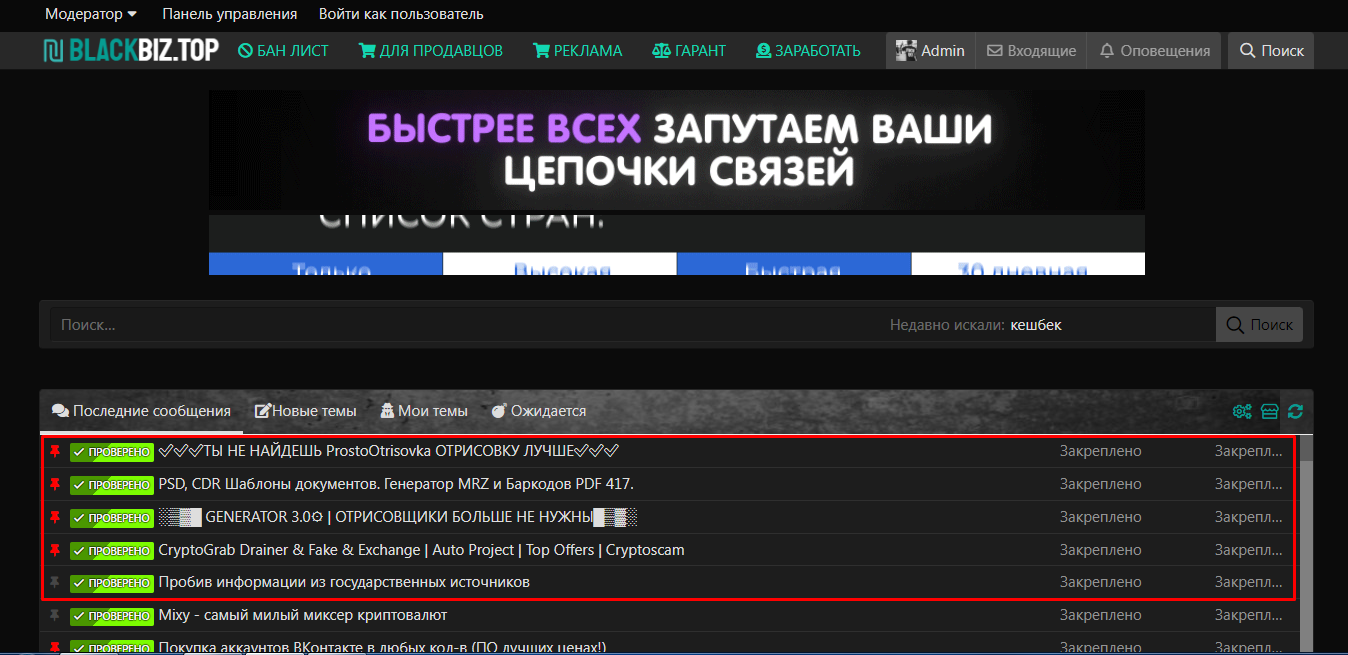Click the red pin icon on first thread
The width and height of the screenshot is (1348, 655).
55,452
